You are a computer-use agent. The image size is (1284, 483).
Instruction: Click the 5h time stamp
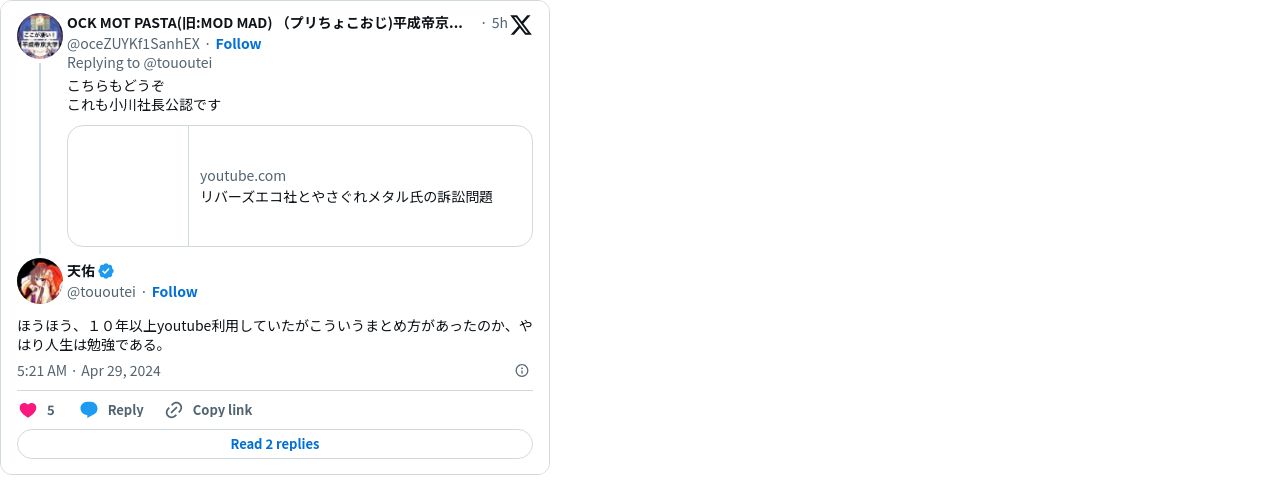(499, 23)
